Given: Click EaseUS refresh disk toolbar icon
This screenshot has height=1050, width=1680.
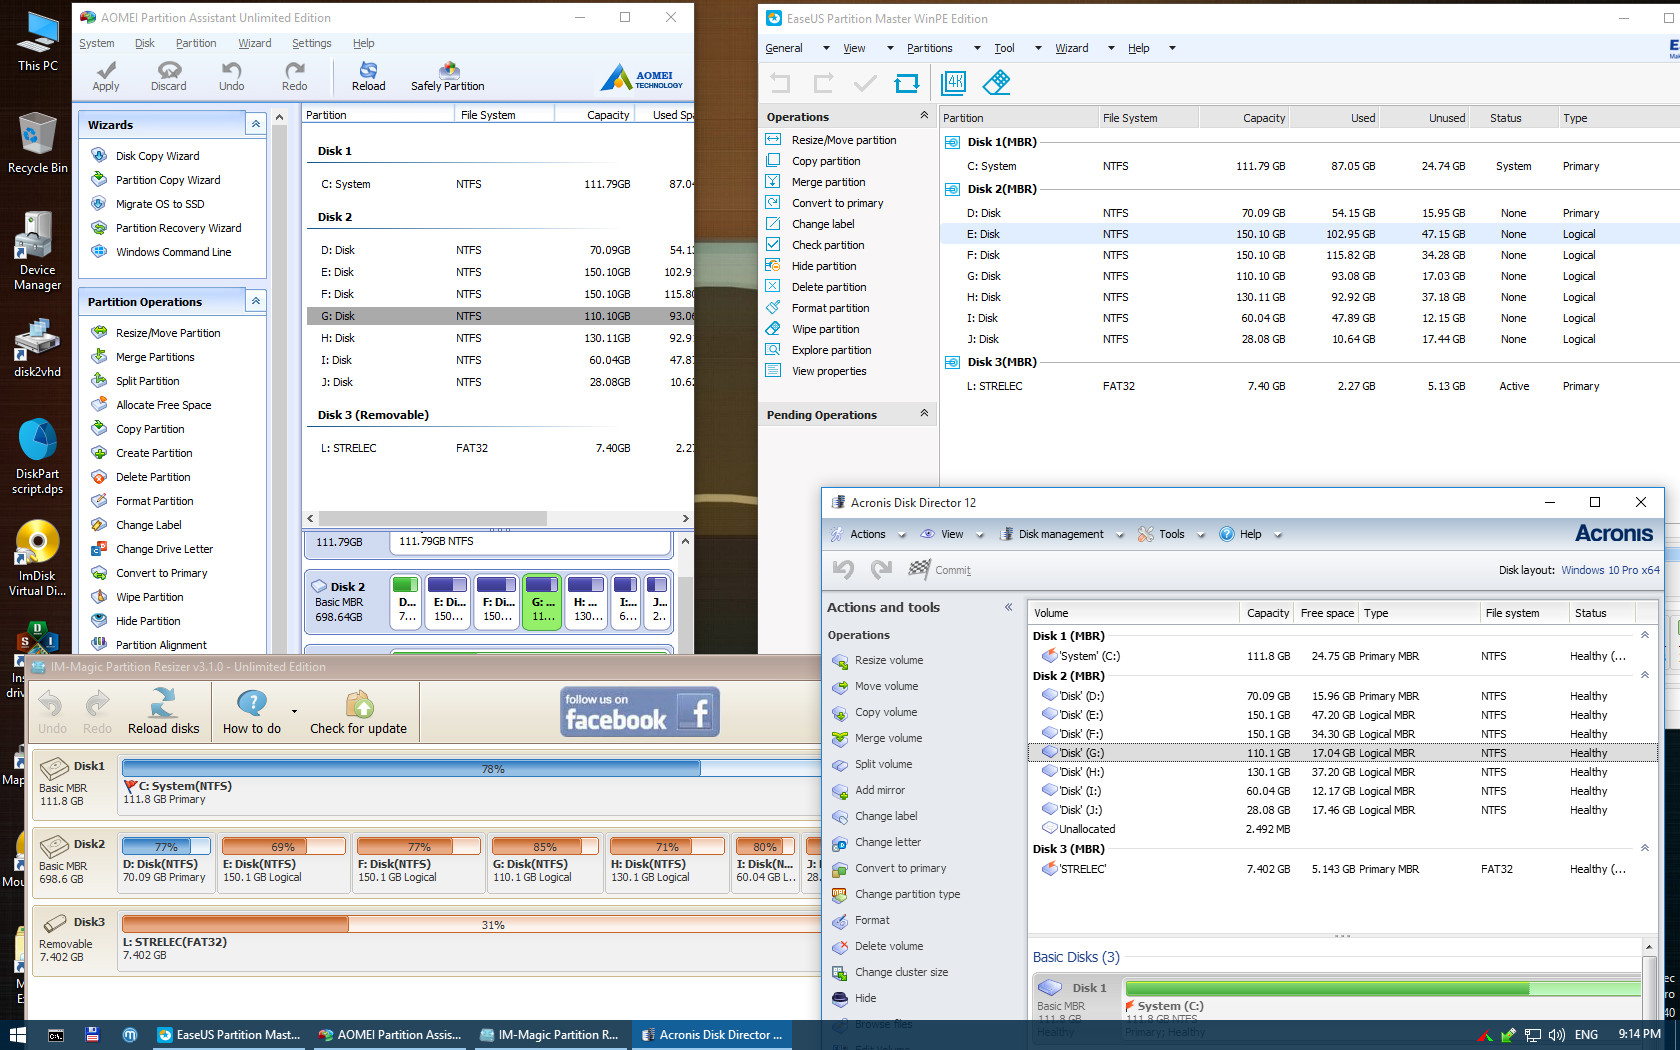Looking at the screenshot, I should pyautogui.click(x=907, y=83).
